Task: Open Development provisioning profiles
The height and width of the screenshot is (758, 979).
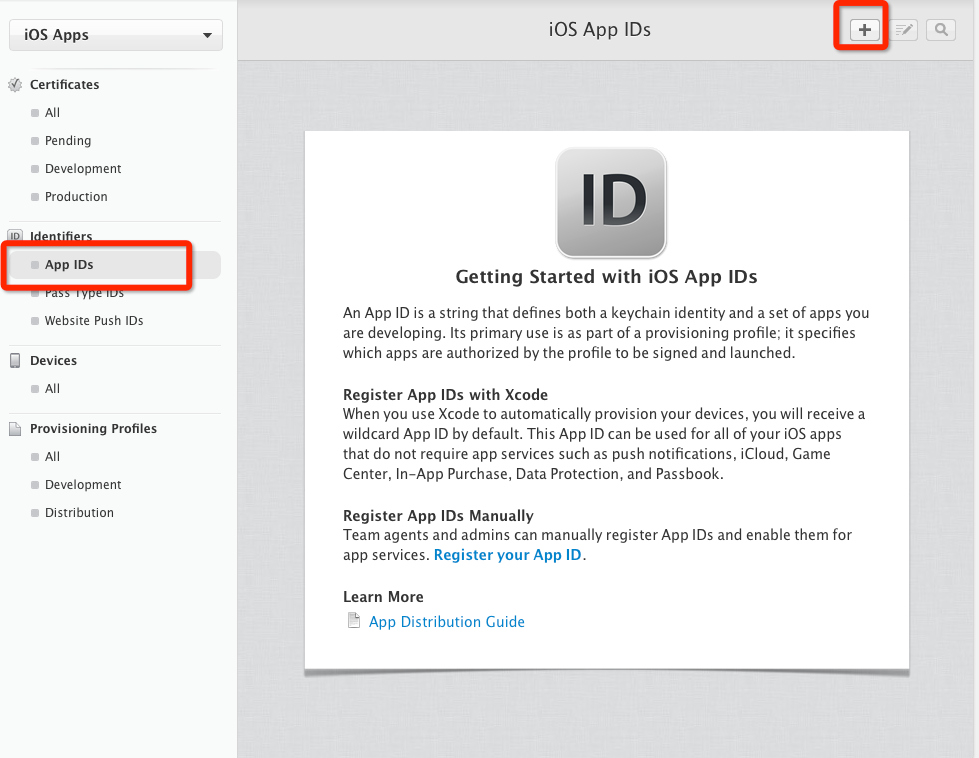Action: 83,485
